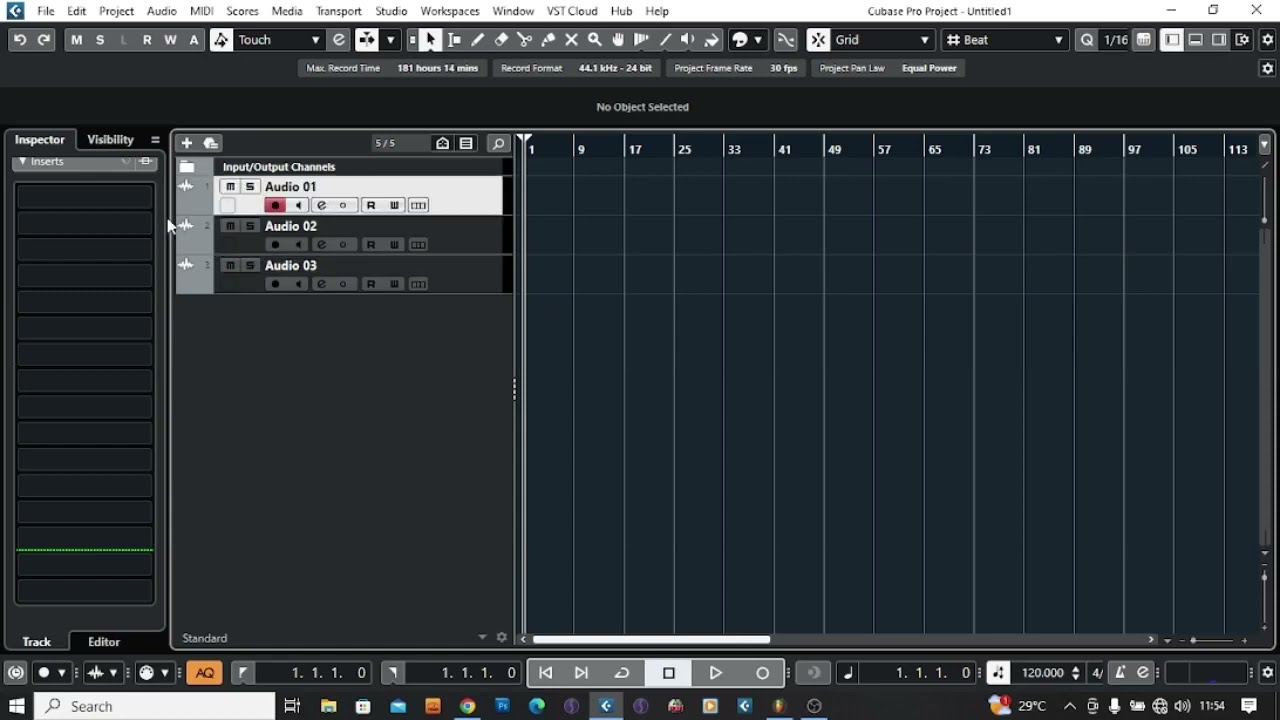Click the Stop button in transport
Image resolution: width=1280 pixels, height=720 pixels.
(669, 673)
